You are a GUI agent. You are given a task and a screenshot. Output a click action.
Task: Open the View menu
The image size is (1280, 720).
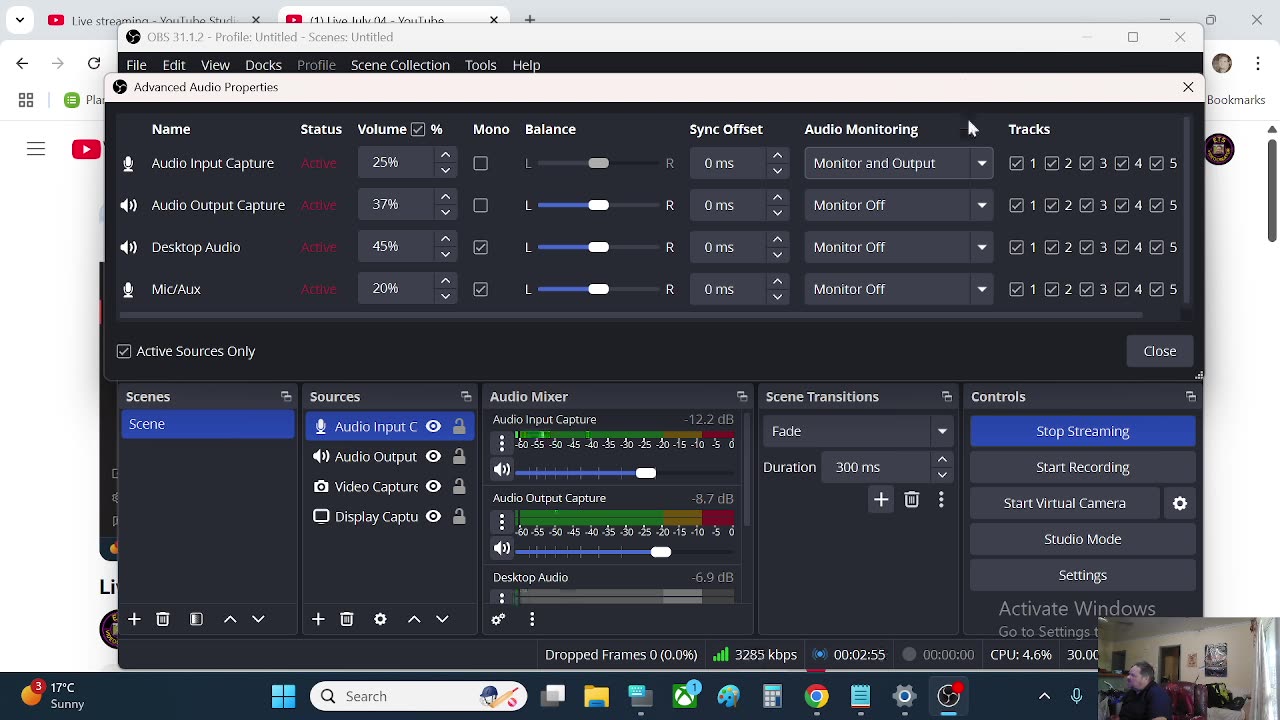pyautogui.click(x=215, y=65)
